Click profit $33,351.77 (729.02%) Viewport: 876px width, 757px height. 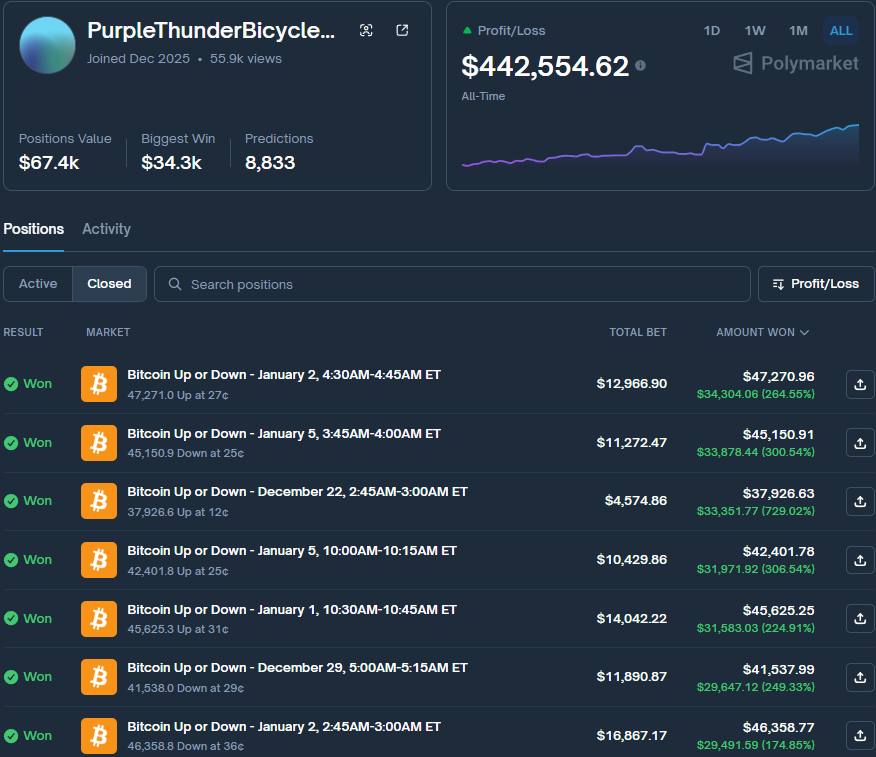[x=755, y=511]
